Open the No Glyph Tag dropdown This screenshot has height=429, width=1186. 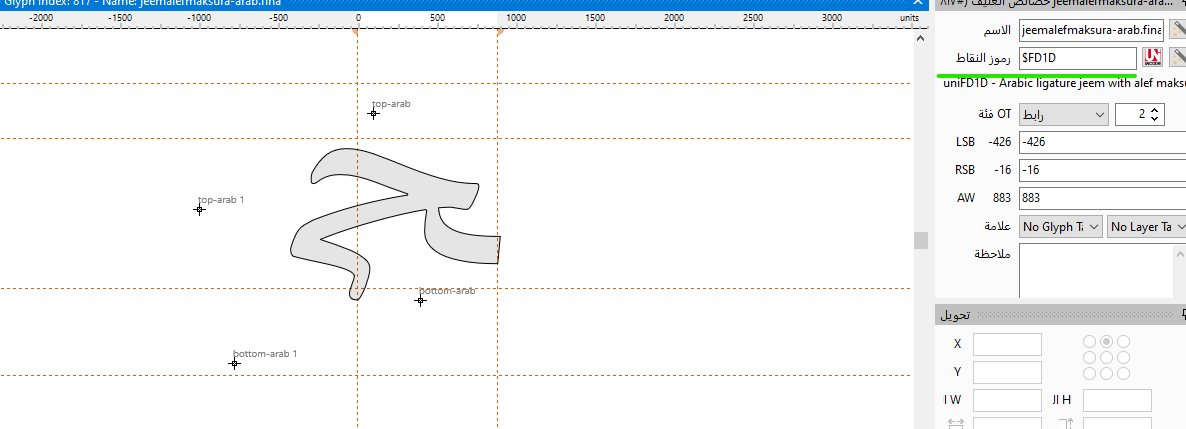[x=1061, y=227]
